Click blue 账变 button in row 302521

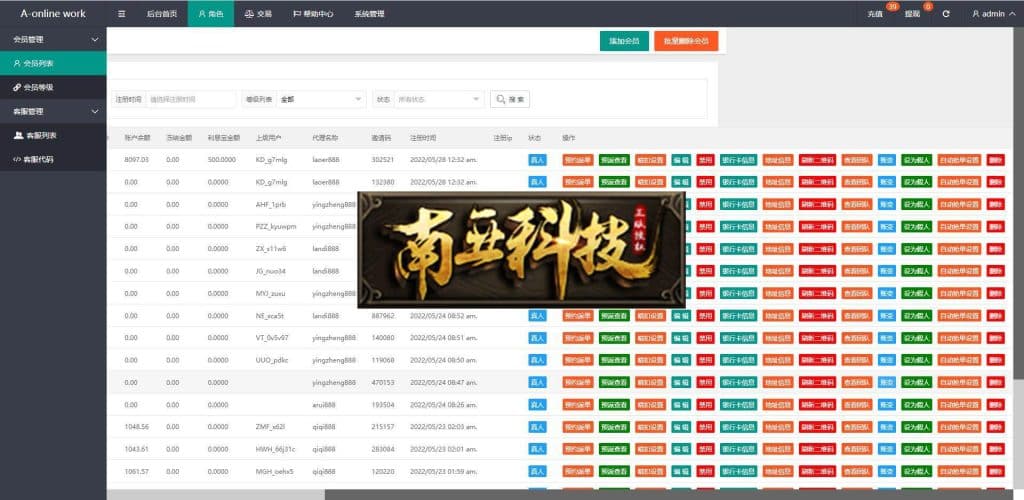pyautogui.click(x=887, y=160)
